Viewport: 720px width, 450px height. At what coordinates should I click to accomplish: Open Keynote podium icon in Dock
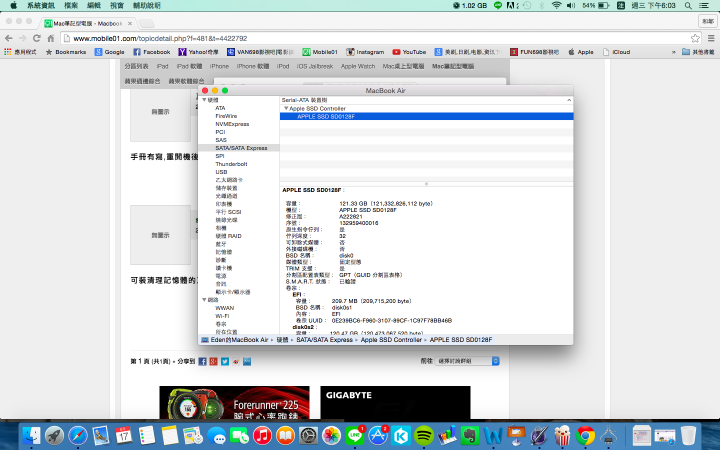point(516,435)
